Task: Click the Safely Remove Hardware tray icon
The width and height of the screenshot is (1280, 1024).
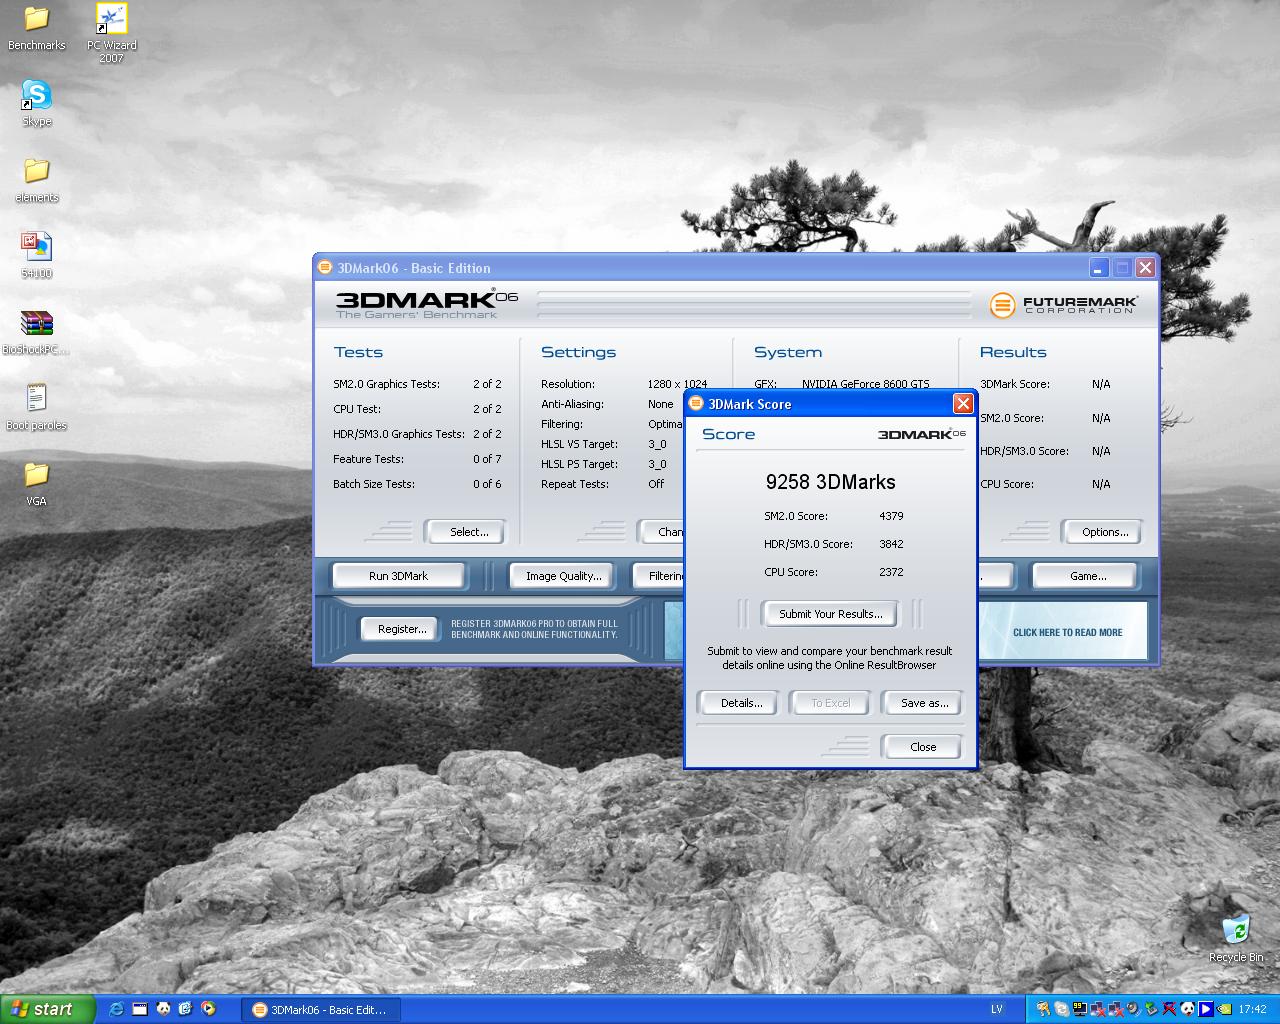Action: pos(1150,1009)
